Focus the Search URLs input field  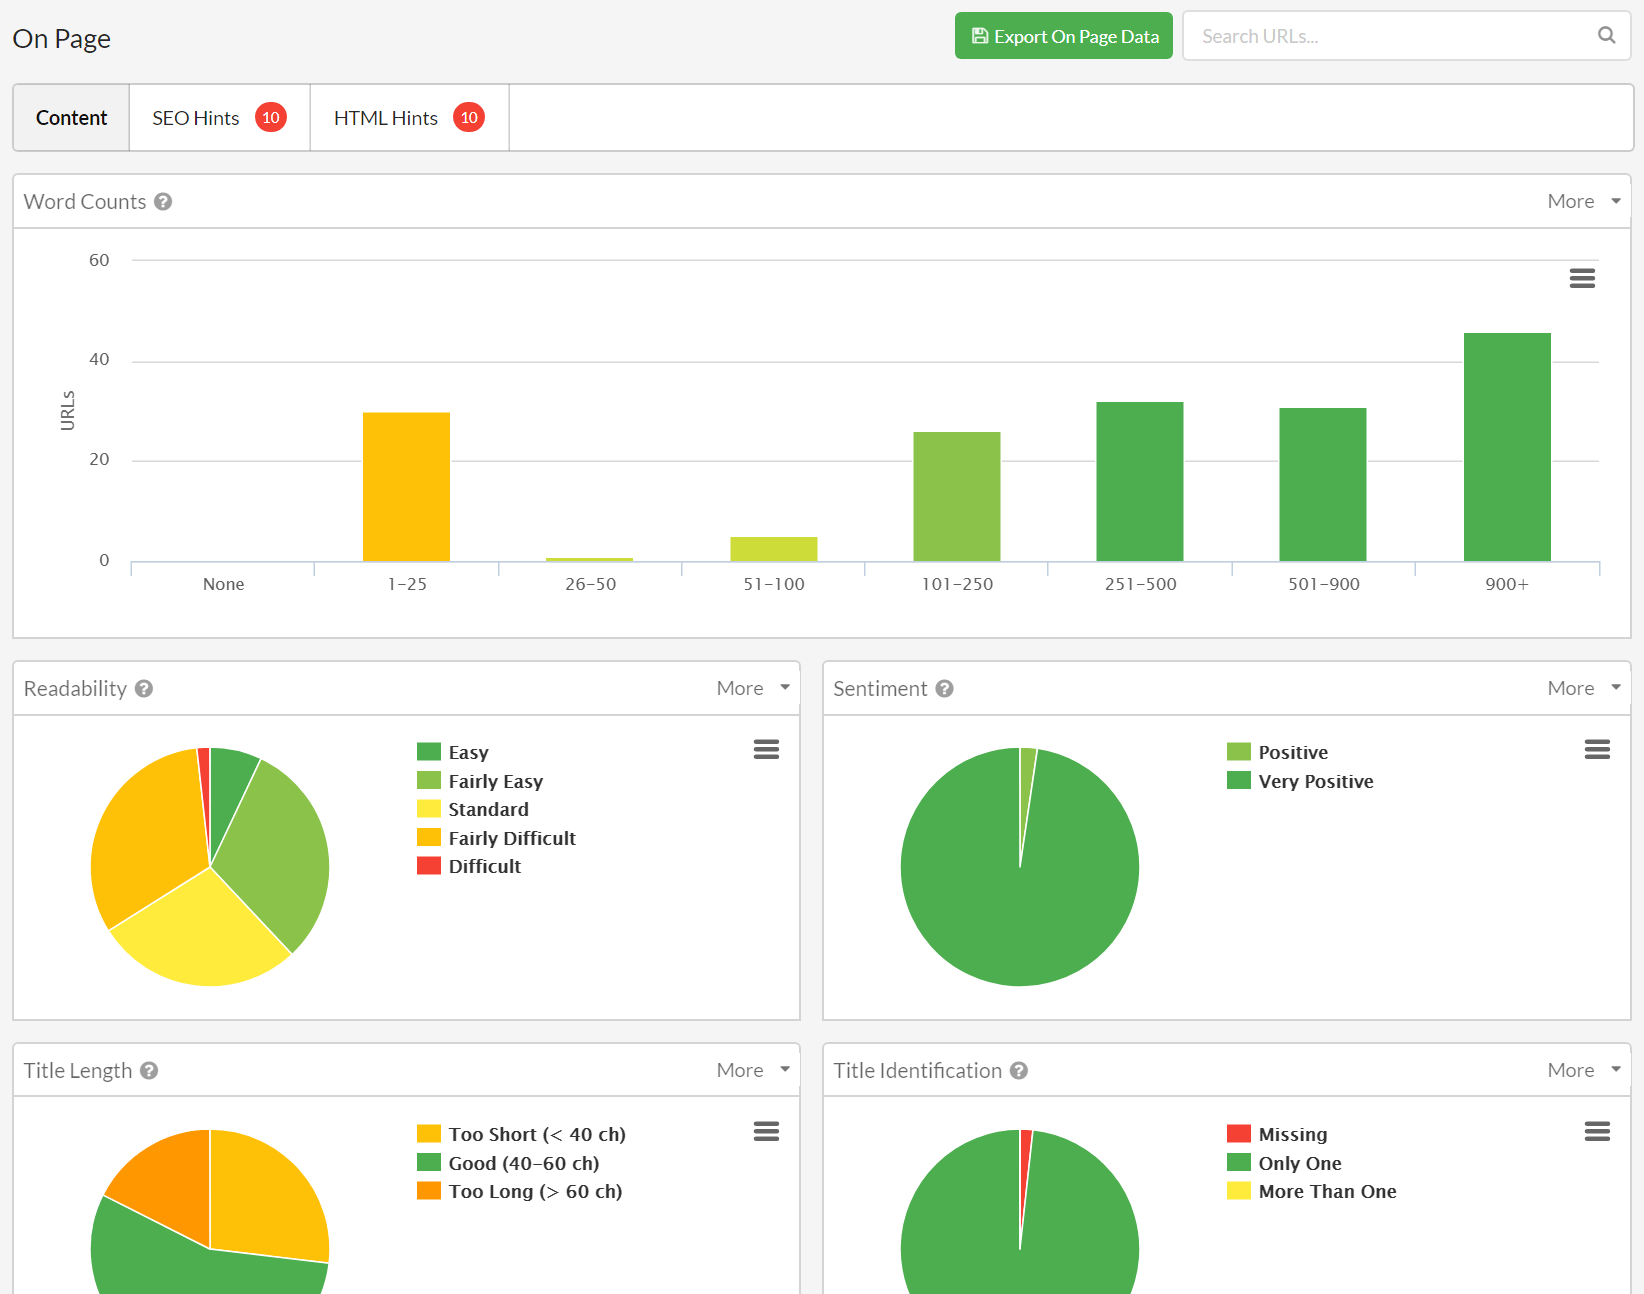(1407, 36)
